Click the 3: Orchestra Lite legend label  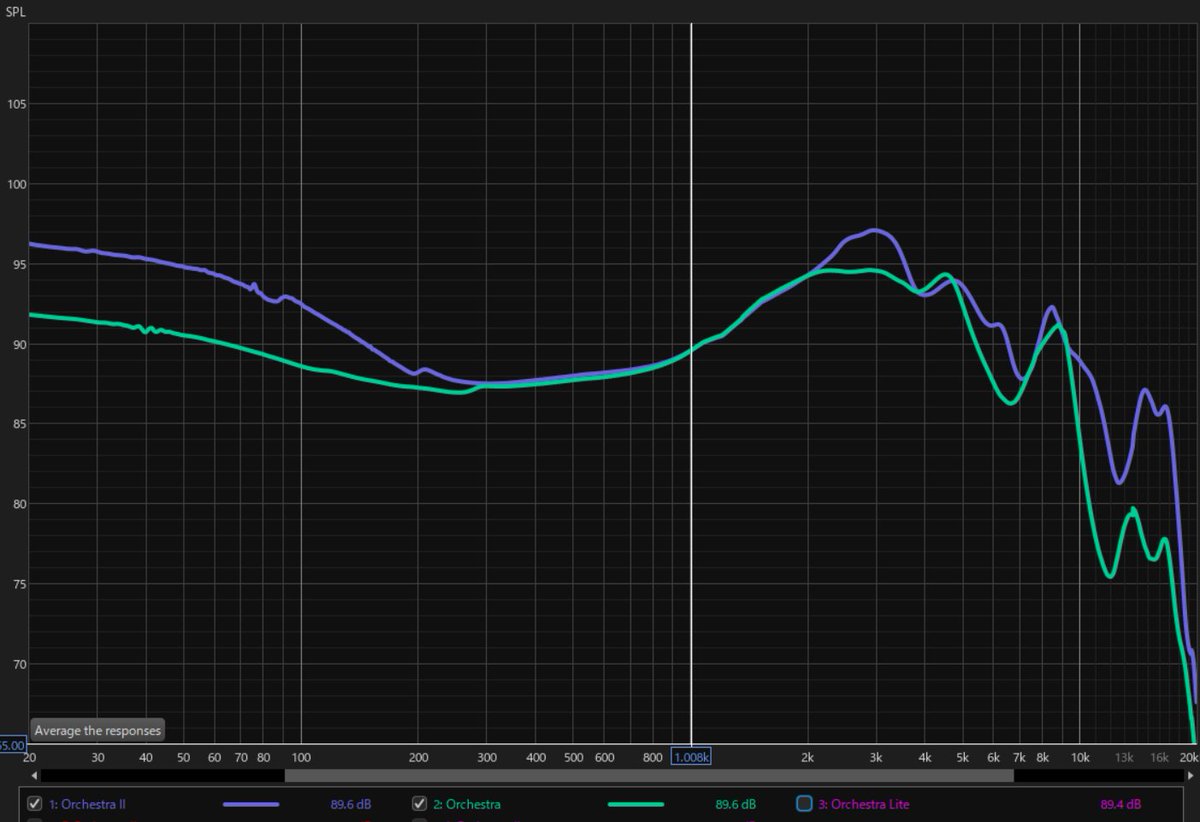tap(863, 804)
